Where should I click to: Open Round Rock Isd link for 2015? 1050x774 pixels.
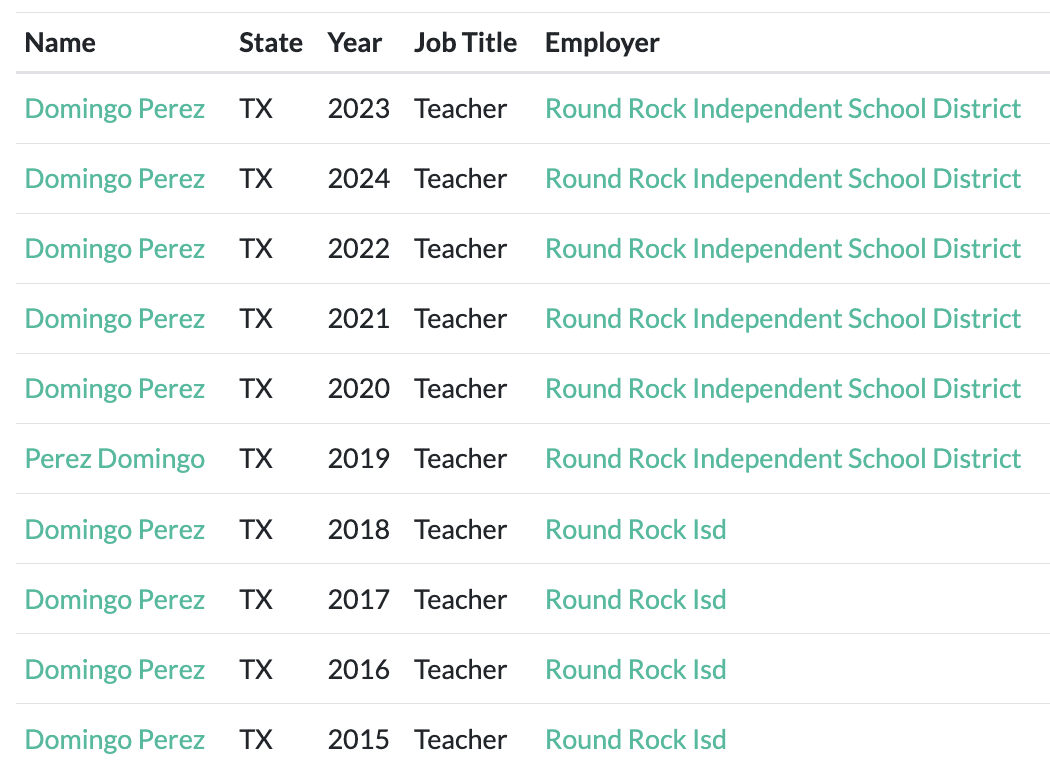pyautogui.click(x=635, y=739)
